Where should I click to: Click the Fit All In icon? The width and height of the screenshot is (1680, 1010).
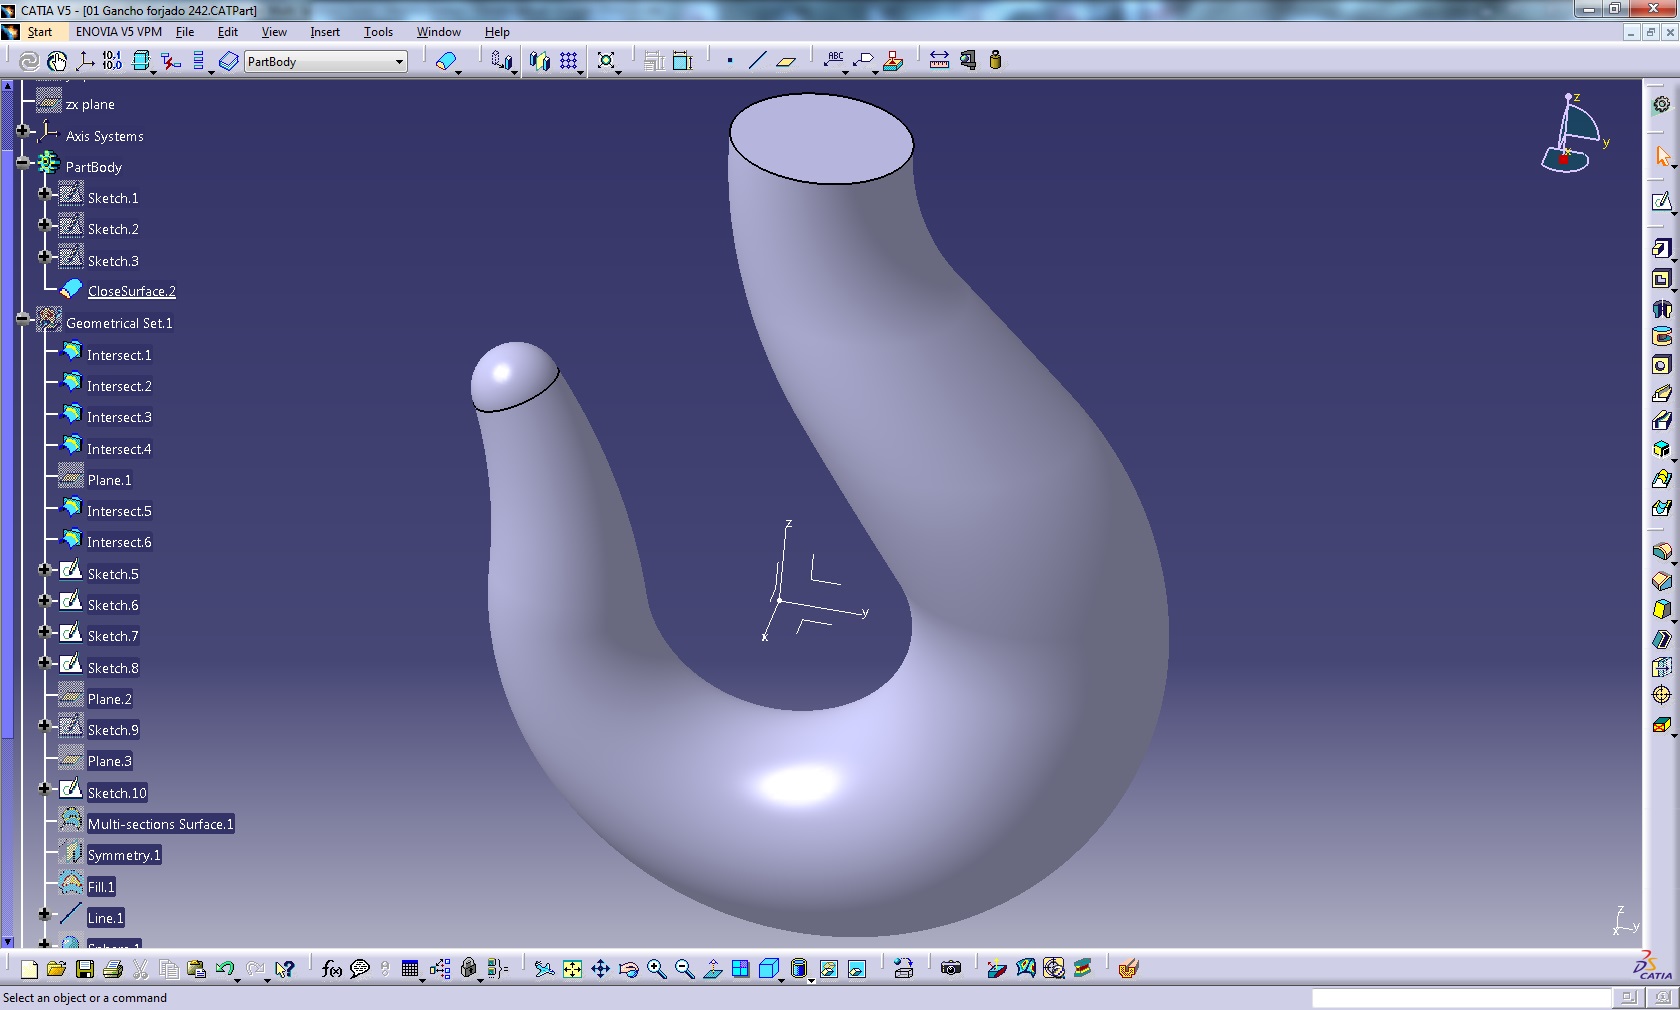tap(572, 968)
